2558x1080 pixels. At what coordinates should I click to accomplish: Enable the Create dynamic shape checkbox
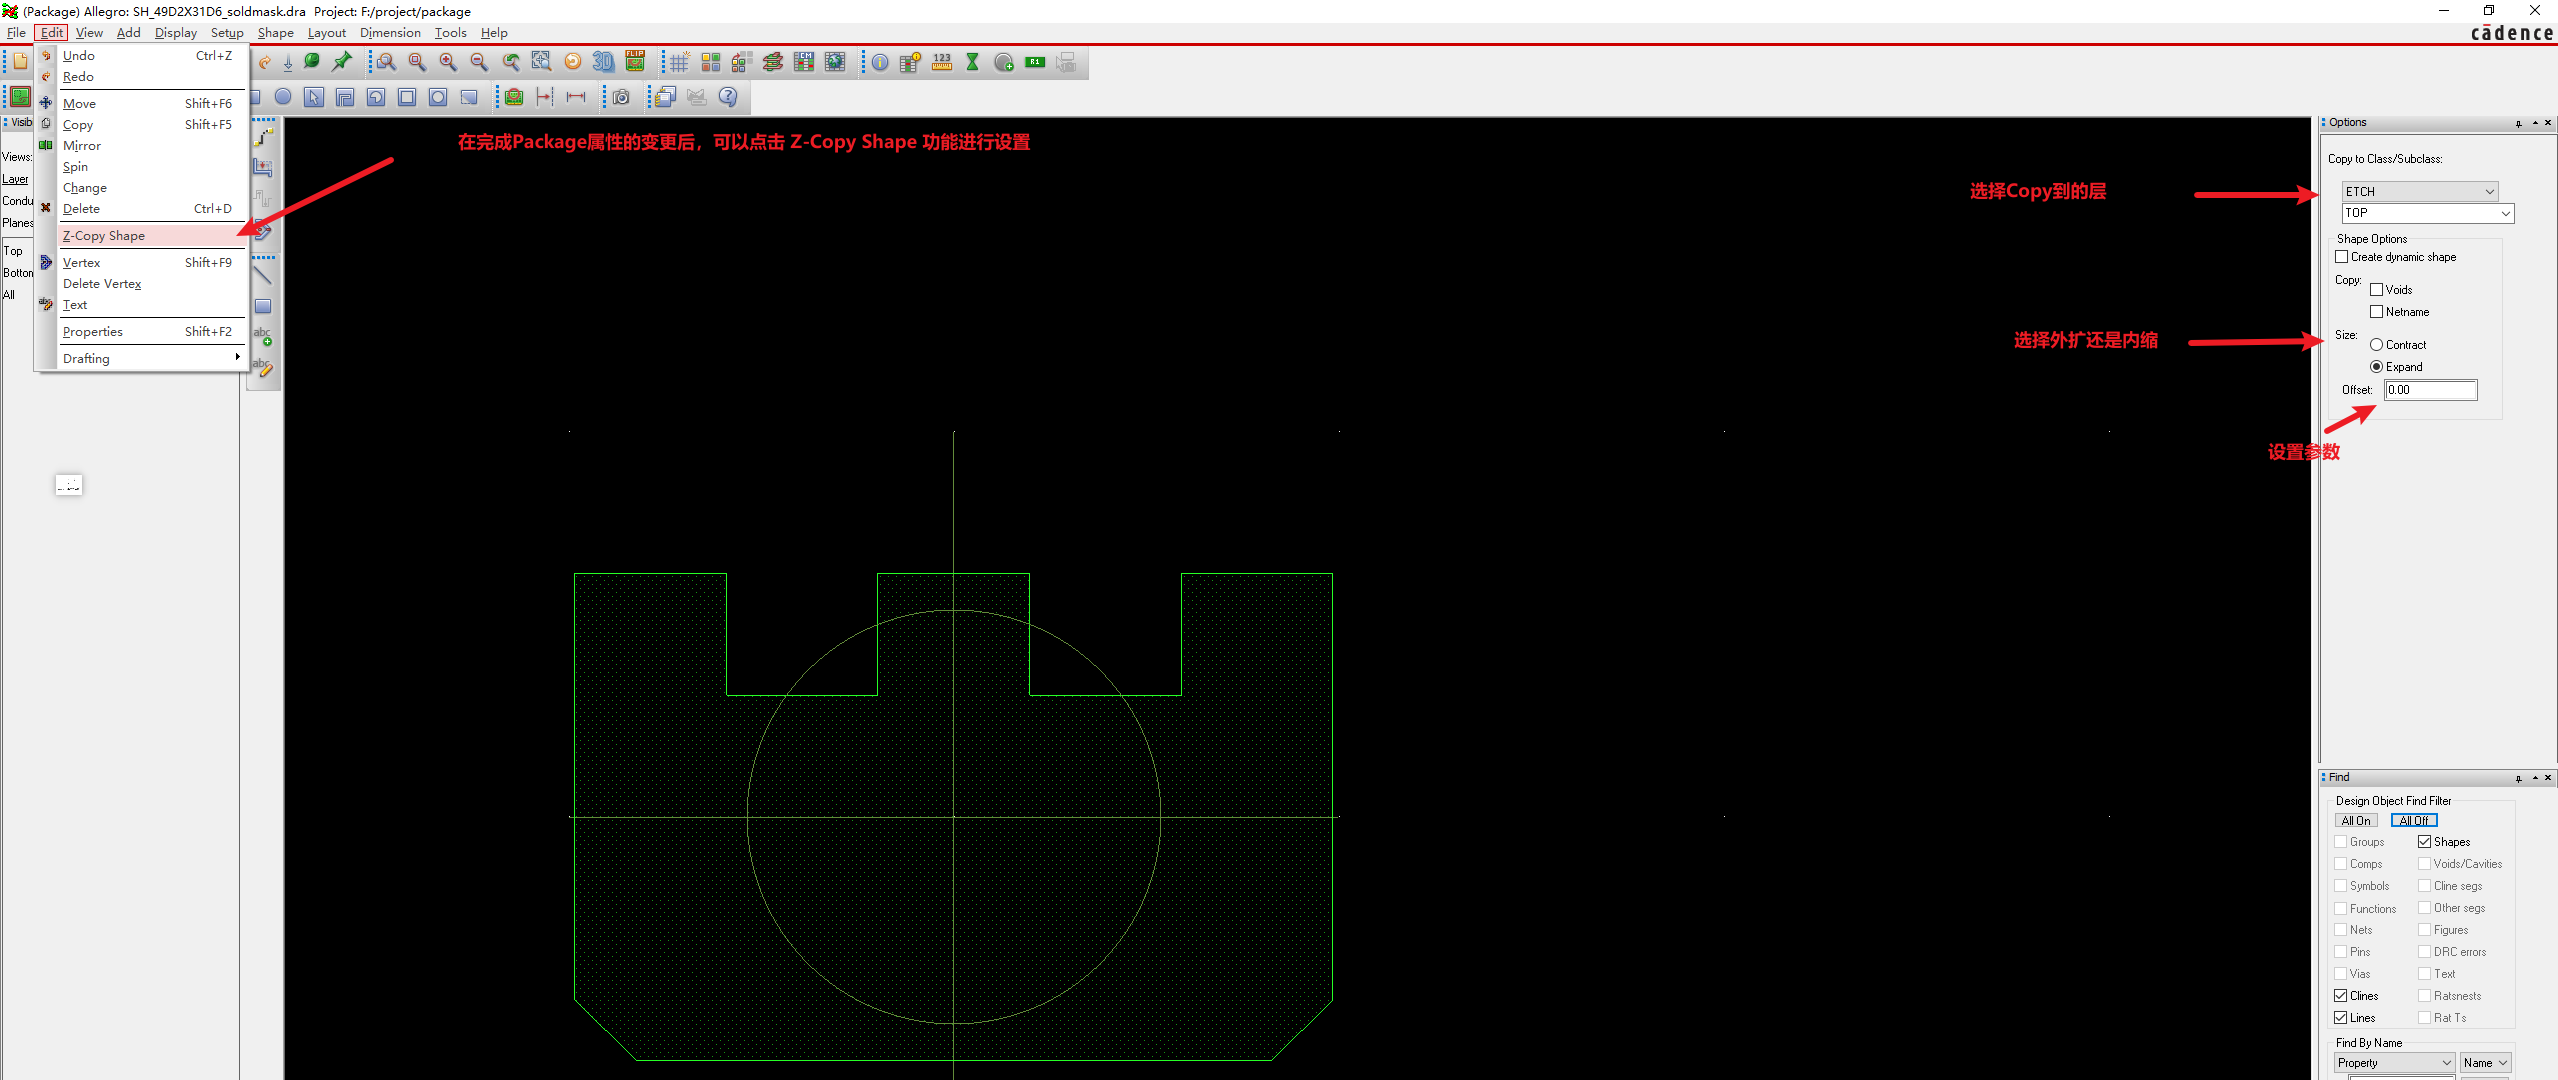(x=2341, y=257)
